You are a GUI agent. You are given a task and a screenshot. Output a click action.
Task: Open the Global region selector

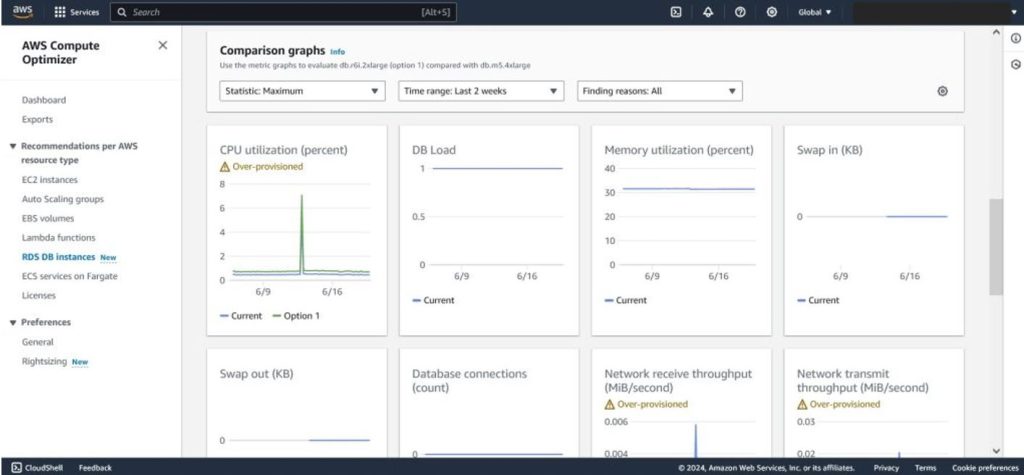814,12
